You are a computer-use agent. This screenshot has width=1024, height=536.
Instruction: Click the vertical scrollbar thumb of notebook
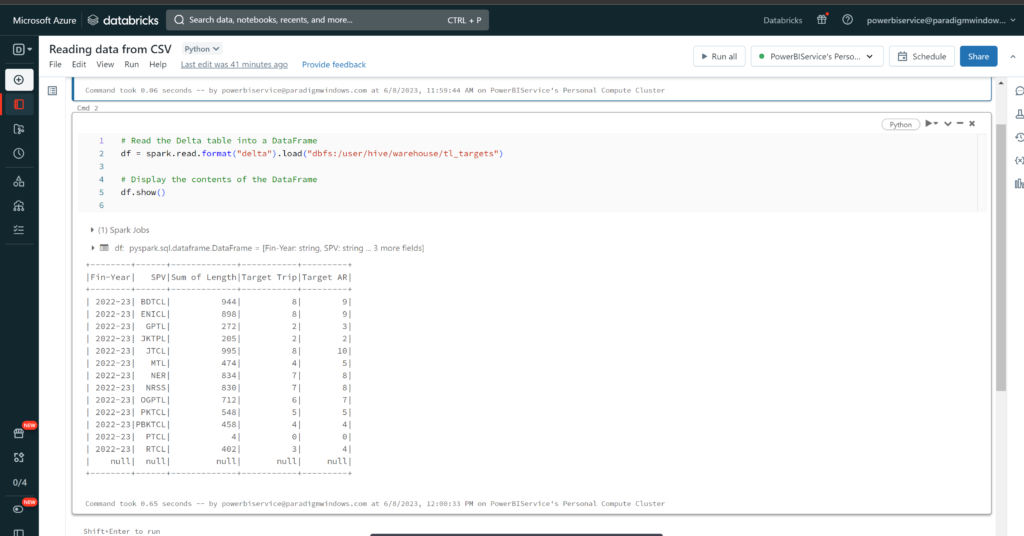pyautogui.click(x=1001, y=257)
